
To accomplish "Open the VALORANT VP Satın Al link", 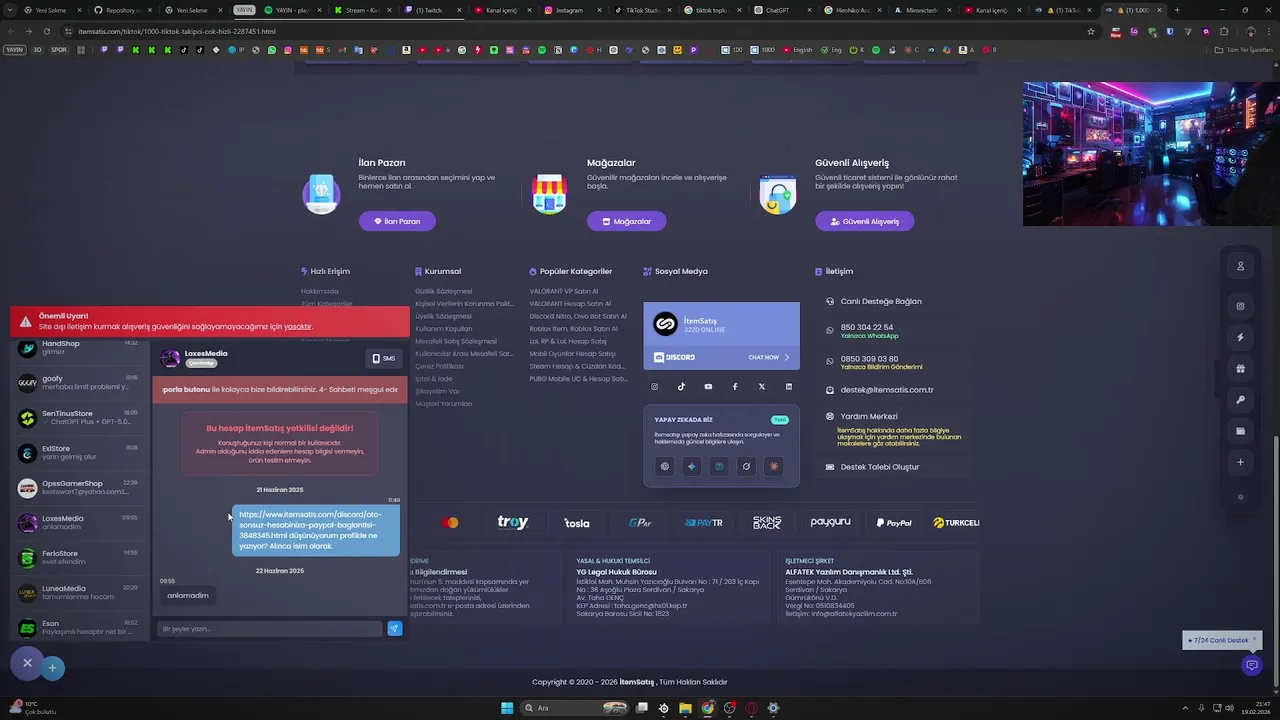I will (563, 291).
